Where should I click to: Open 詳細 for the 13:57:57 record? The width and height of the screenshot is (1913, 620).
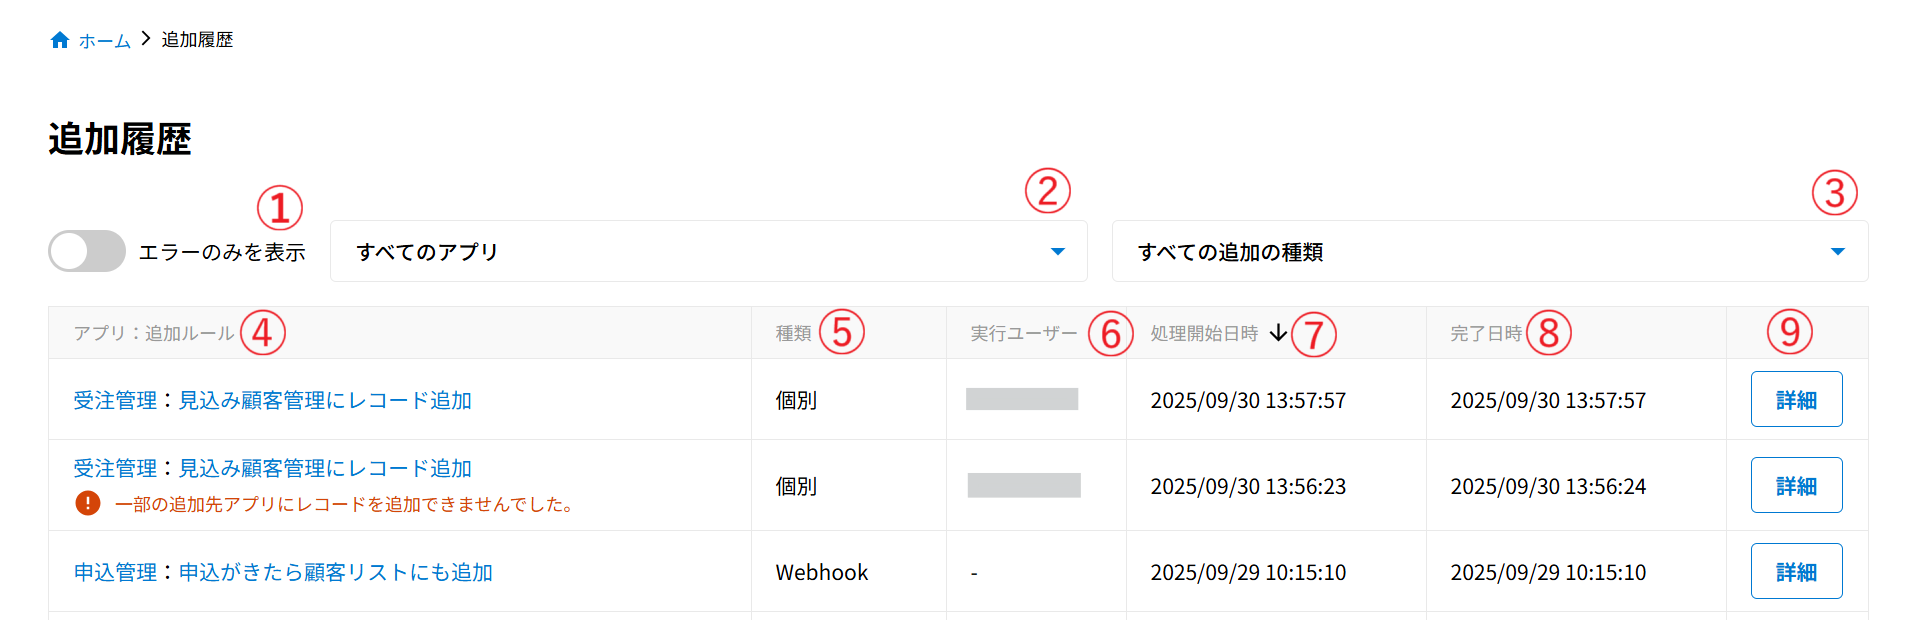click(x=1796, y=399)
